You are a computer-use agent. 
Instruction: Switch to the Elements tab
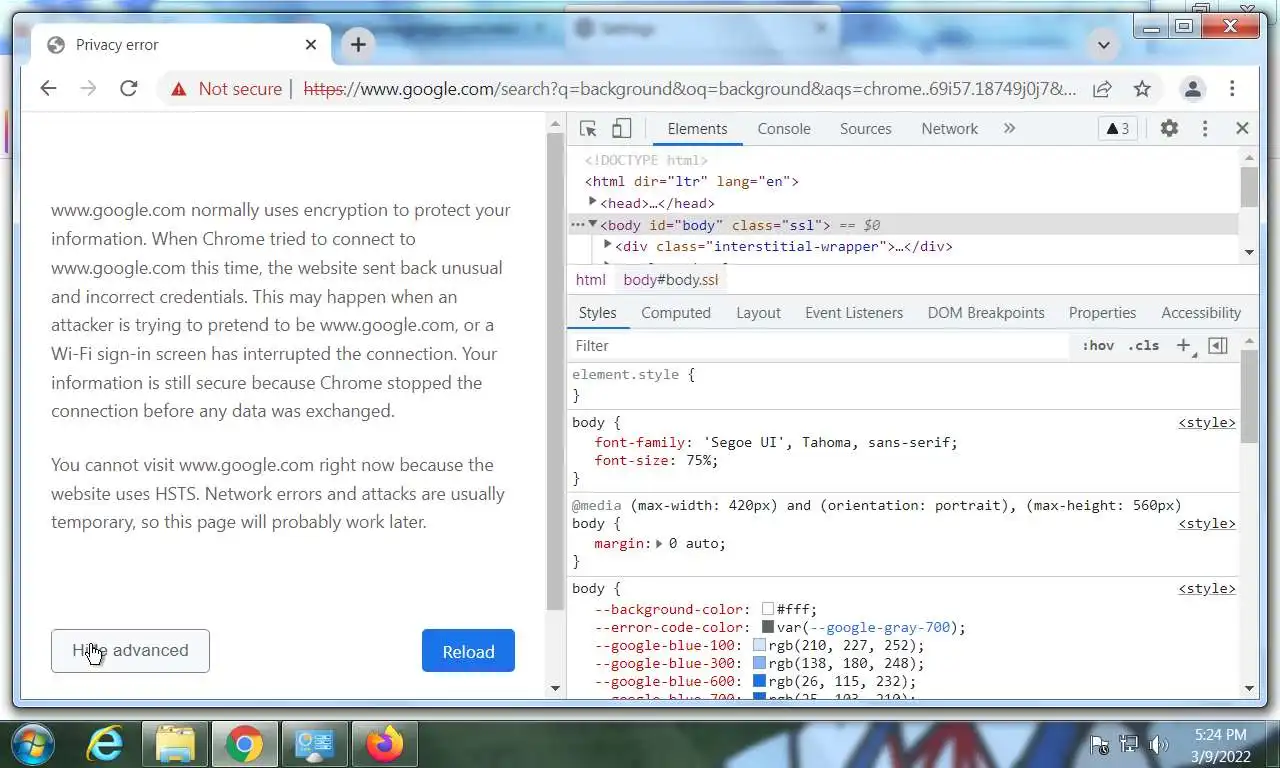click(x=697, y=128)
